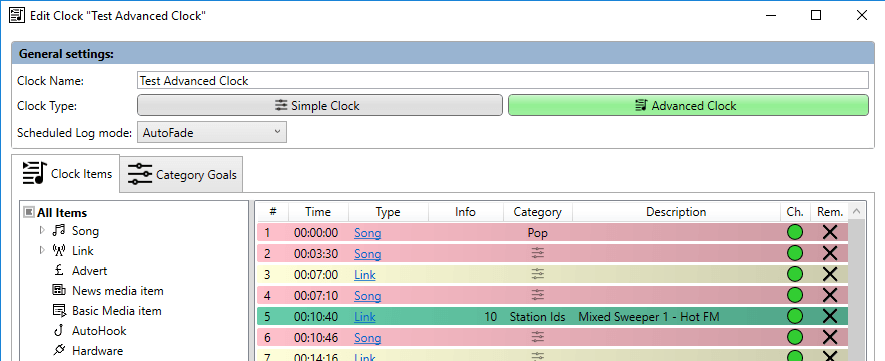Expand the Song tree node
This screenshot has height=361, width=885.
42,231
